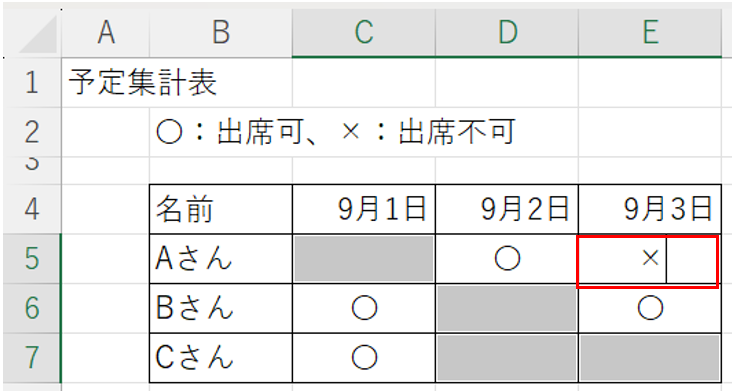Select row 1 header
Screen dimensions: 732x391
[x=32, y=83]
